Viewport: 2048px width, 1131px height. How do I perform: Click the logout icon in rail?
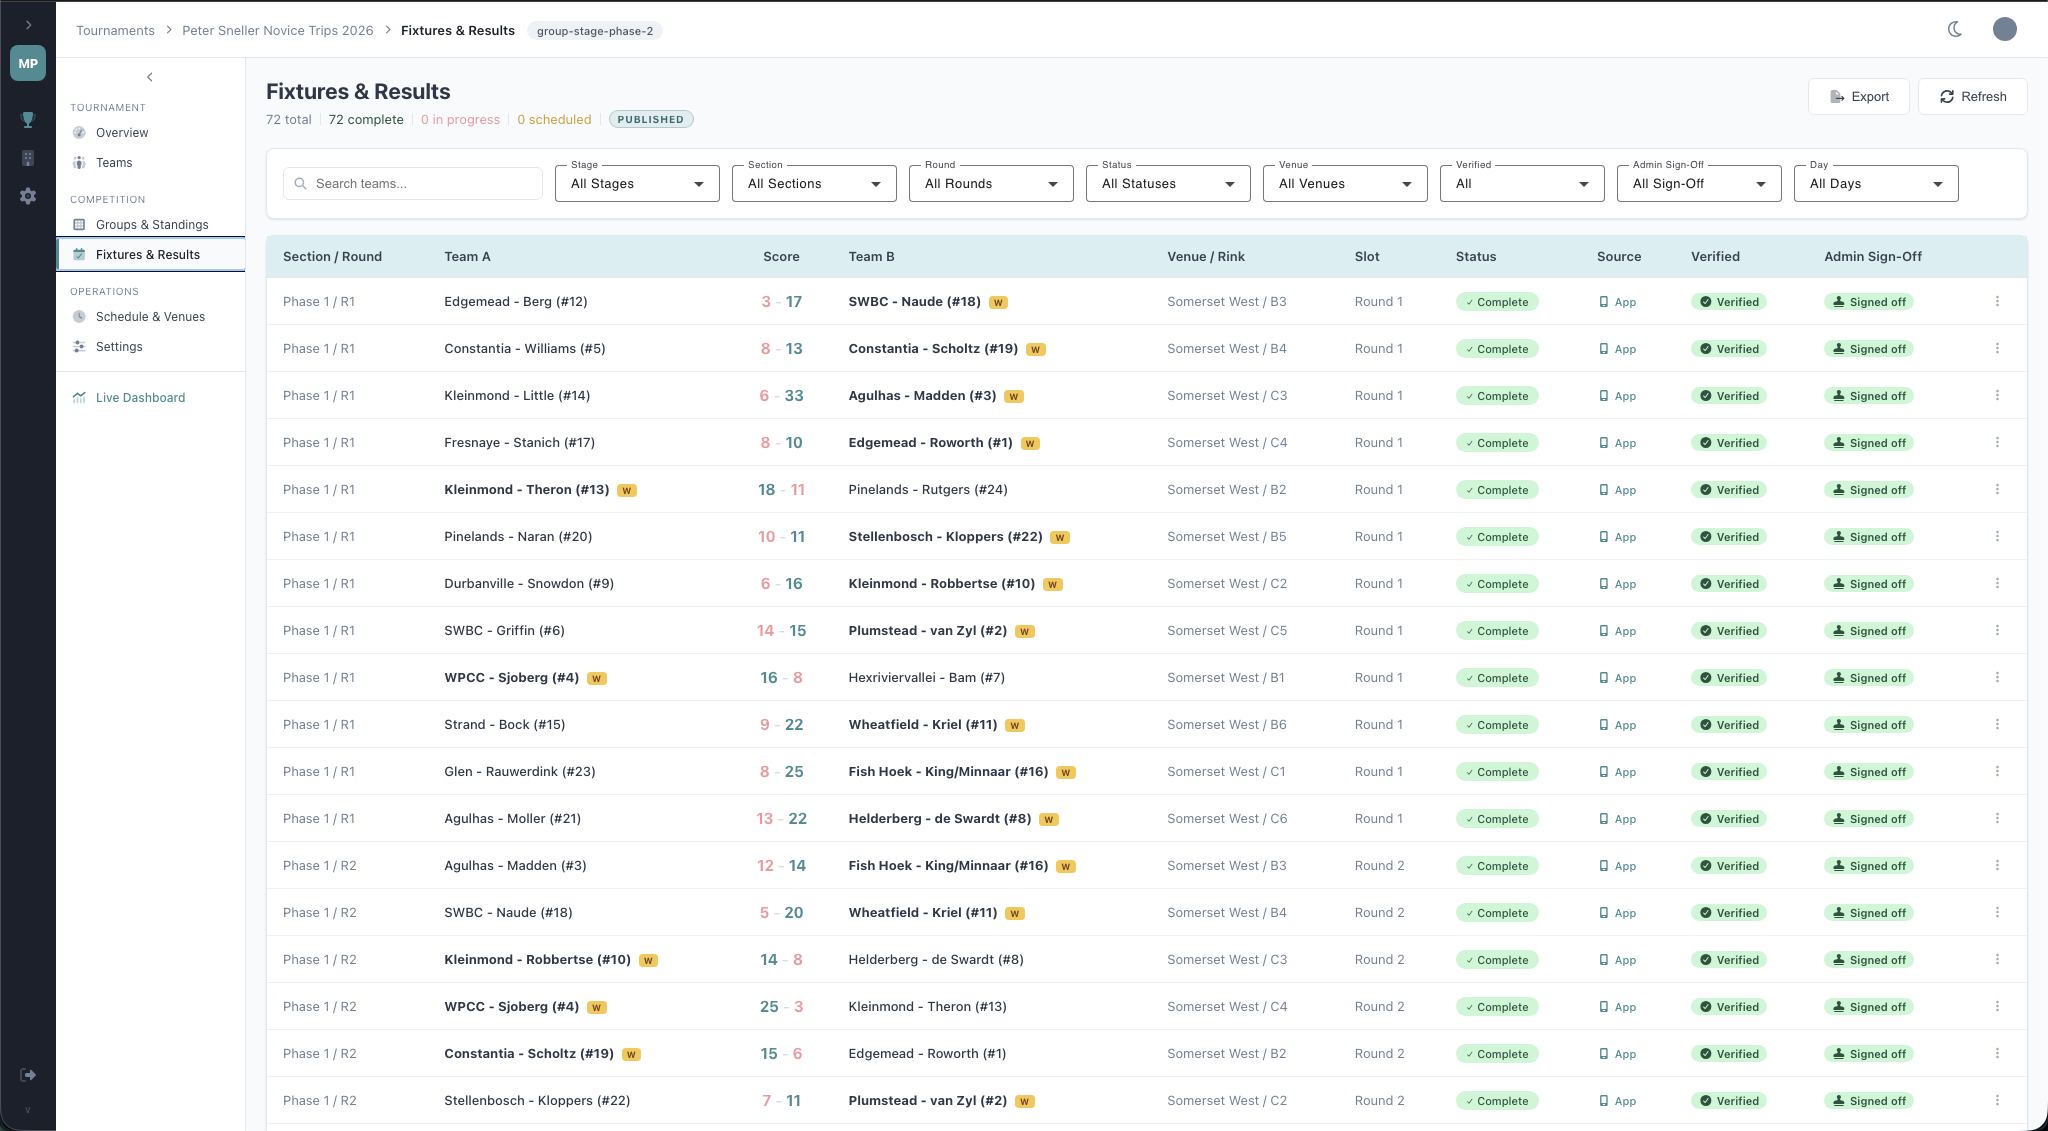click(x=28, y=1075)
